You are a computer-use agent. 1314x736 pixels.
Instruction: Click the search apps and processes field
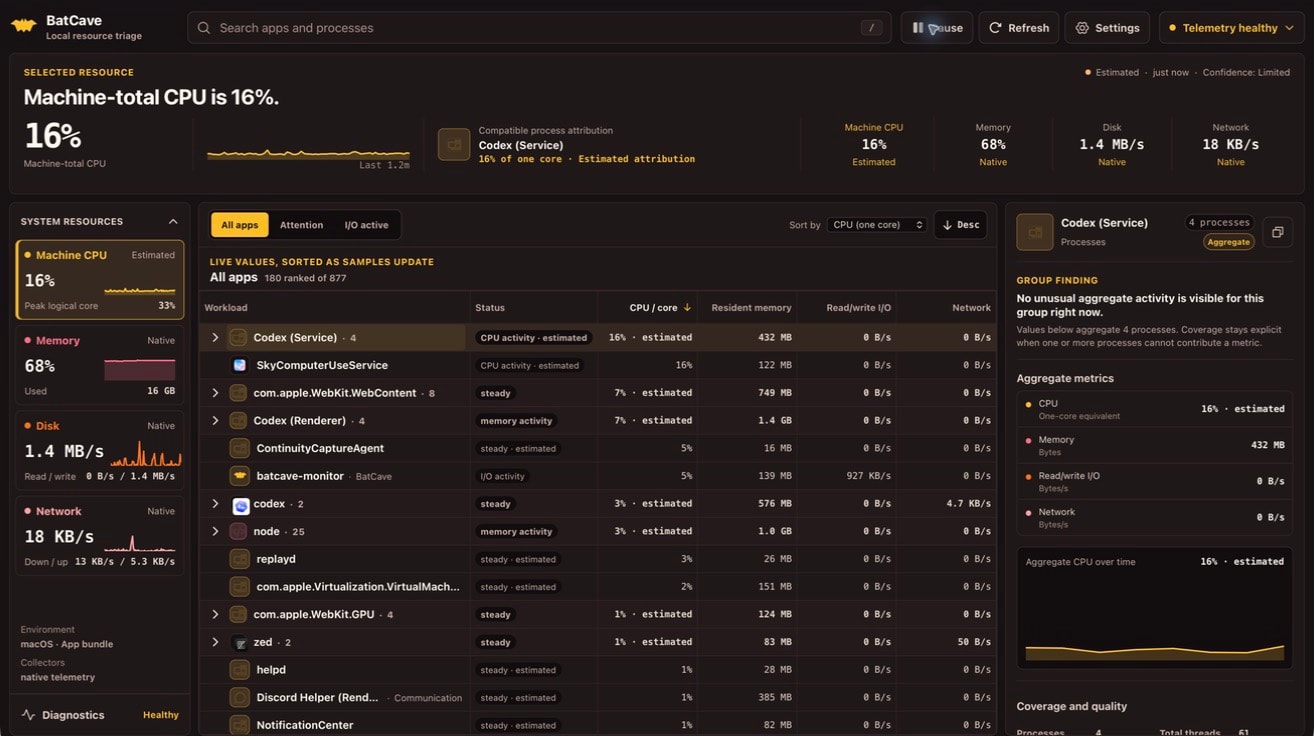click(538, 28)
